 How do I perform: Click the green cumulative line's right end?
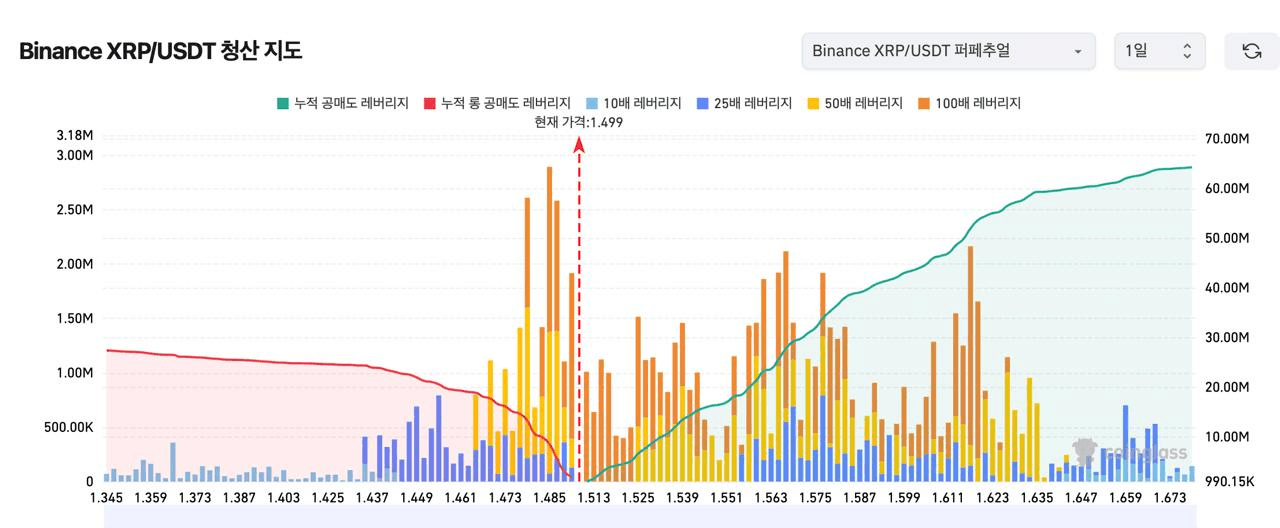(x=1190, y=168)
